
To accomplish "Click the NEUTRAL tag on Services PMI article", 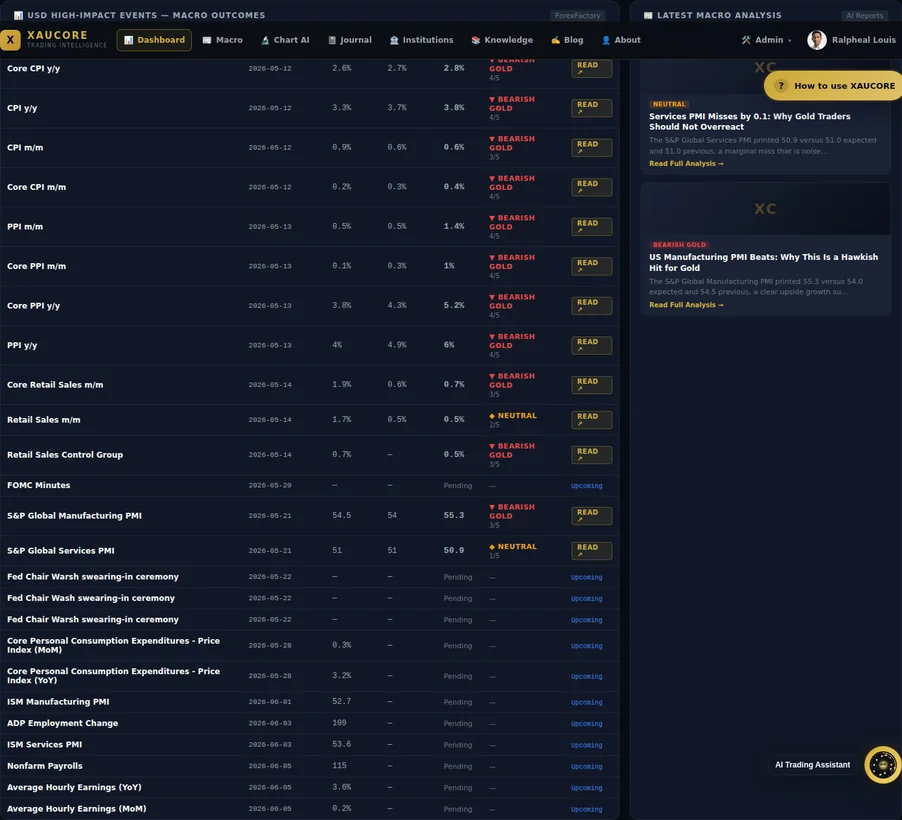I will 669,104.
